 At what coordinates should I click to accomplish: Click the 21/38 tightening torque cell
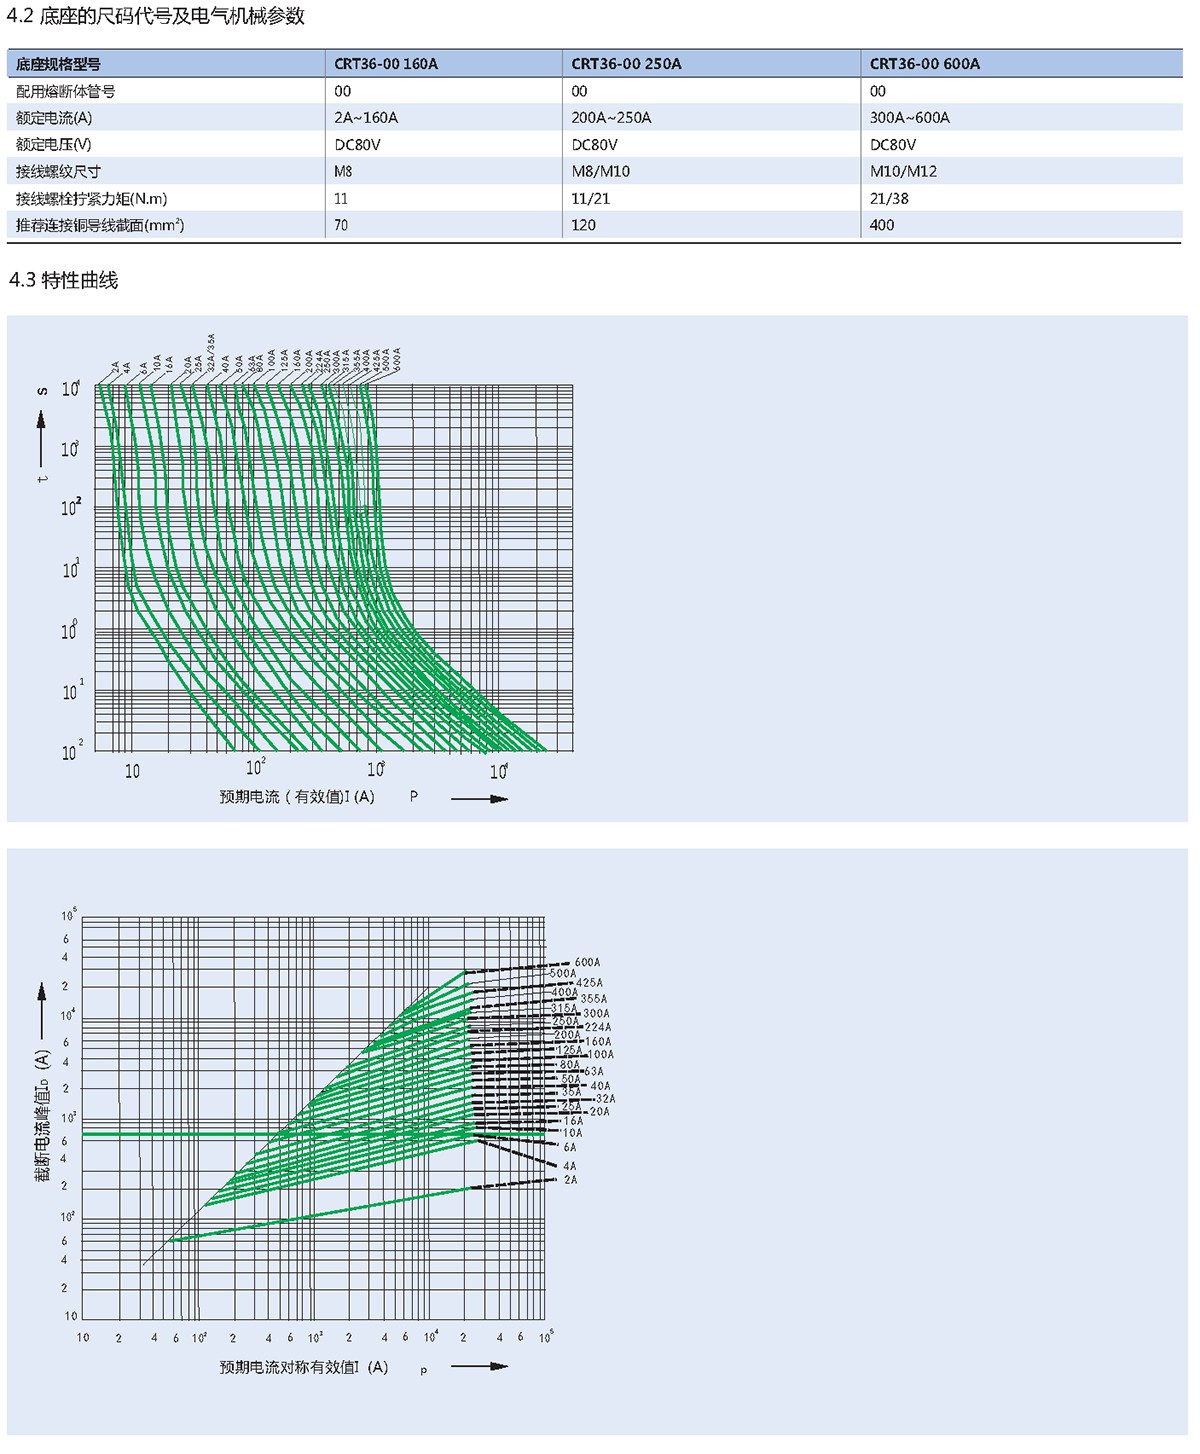tap(889, 198)
